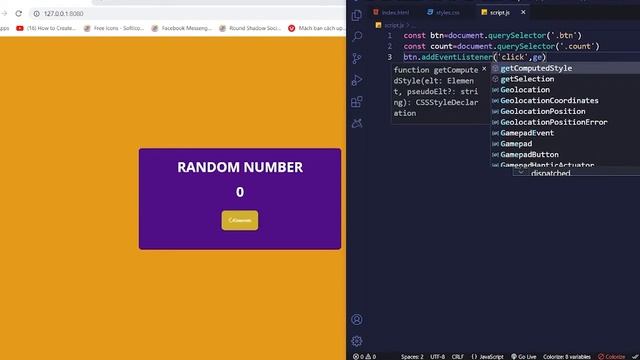Change encoding via UTF-8 status item
The image size is (640, 360).
(437, 356)
